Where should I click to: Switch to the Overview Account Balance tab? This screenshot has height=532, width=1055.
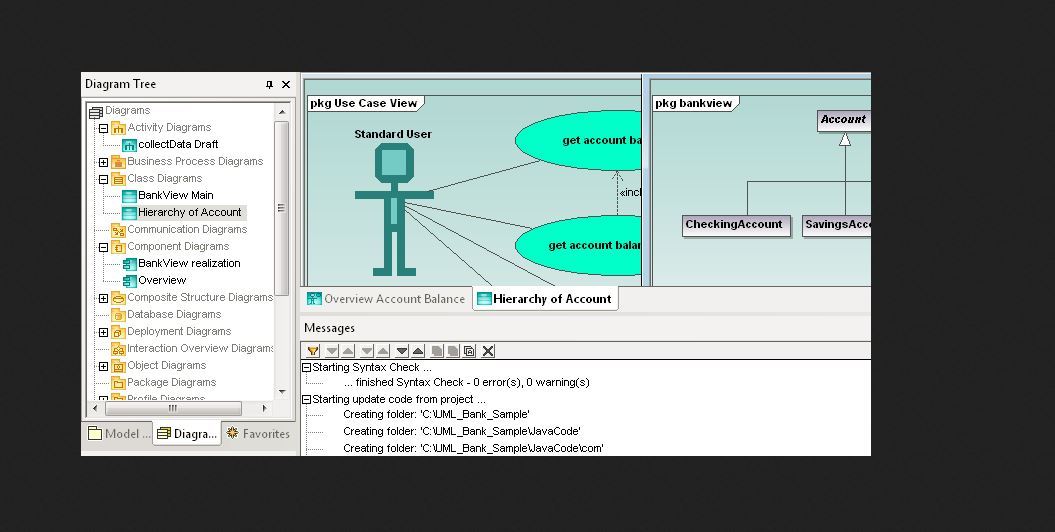(386, 299)
